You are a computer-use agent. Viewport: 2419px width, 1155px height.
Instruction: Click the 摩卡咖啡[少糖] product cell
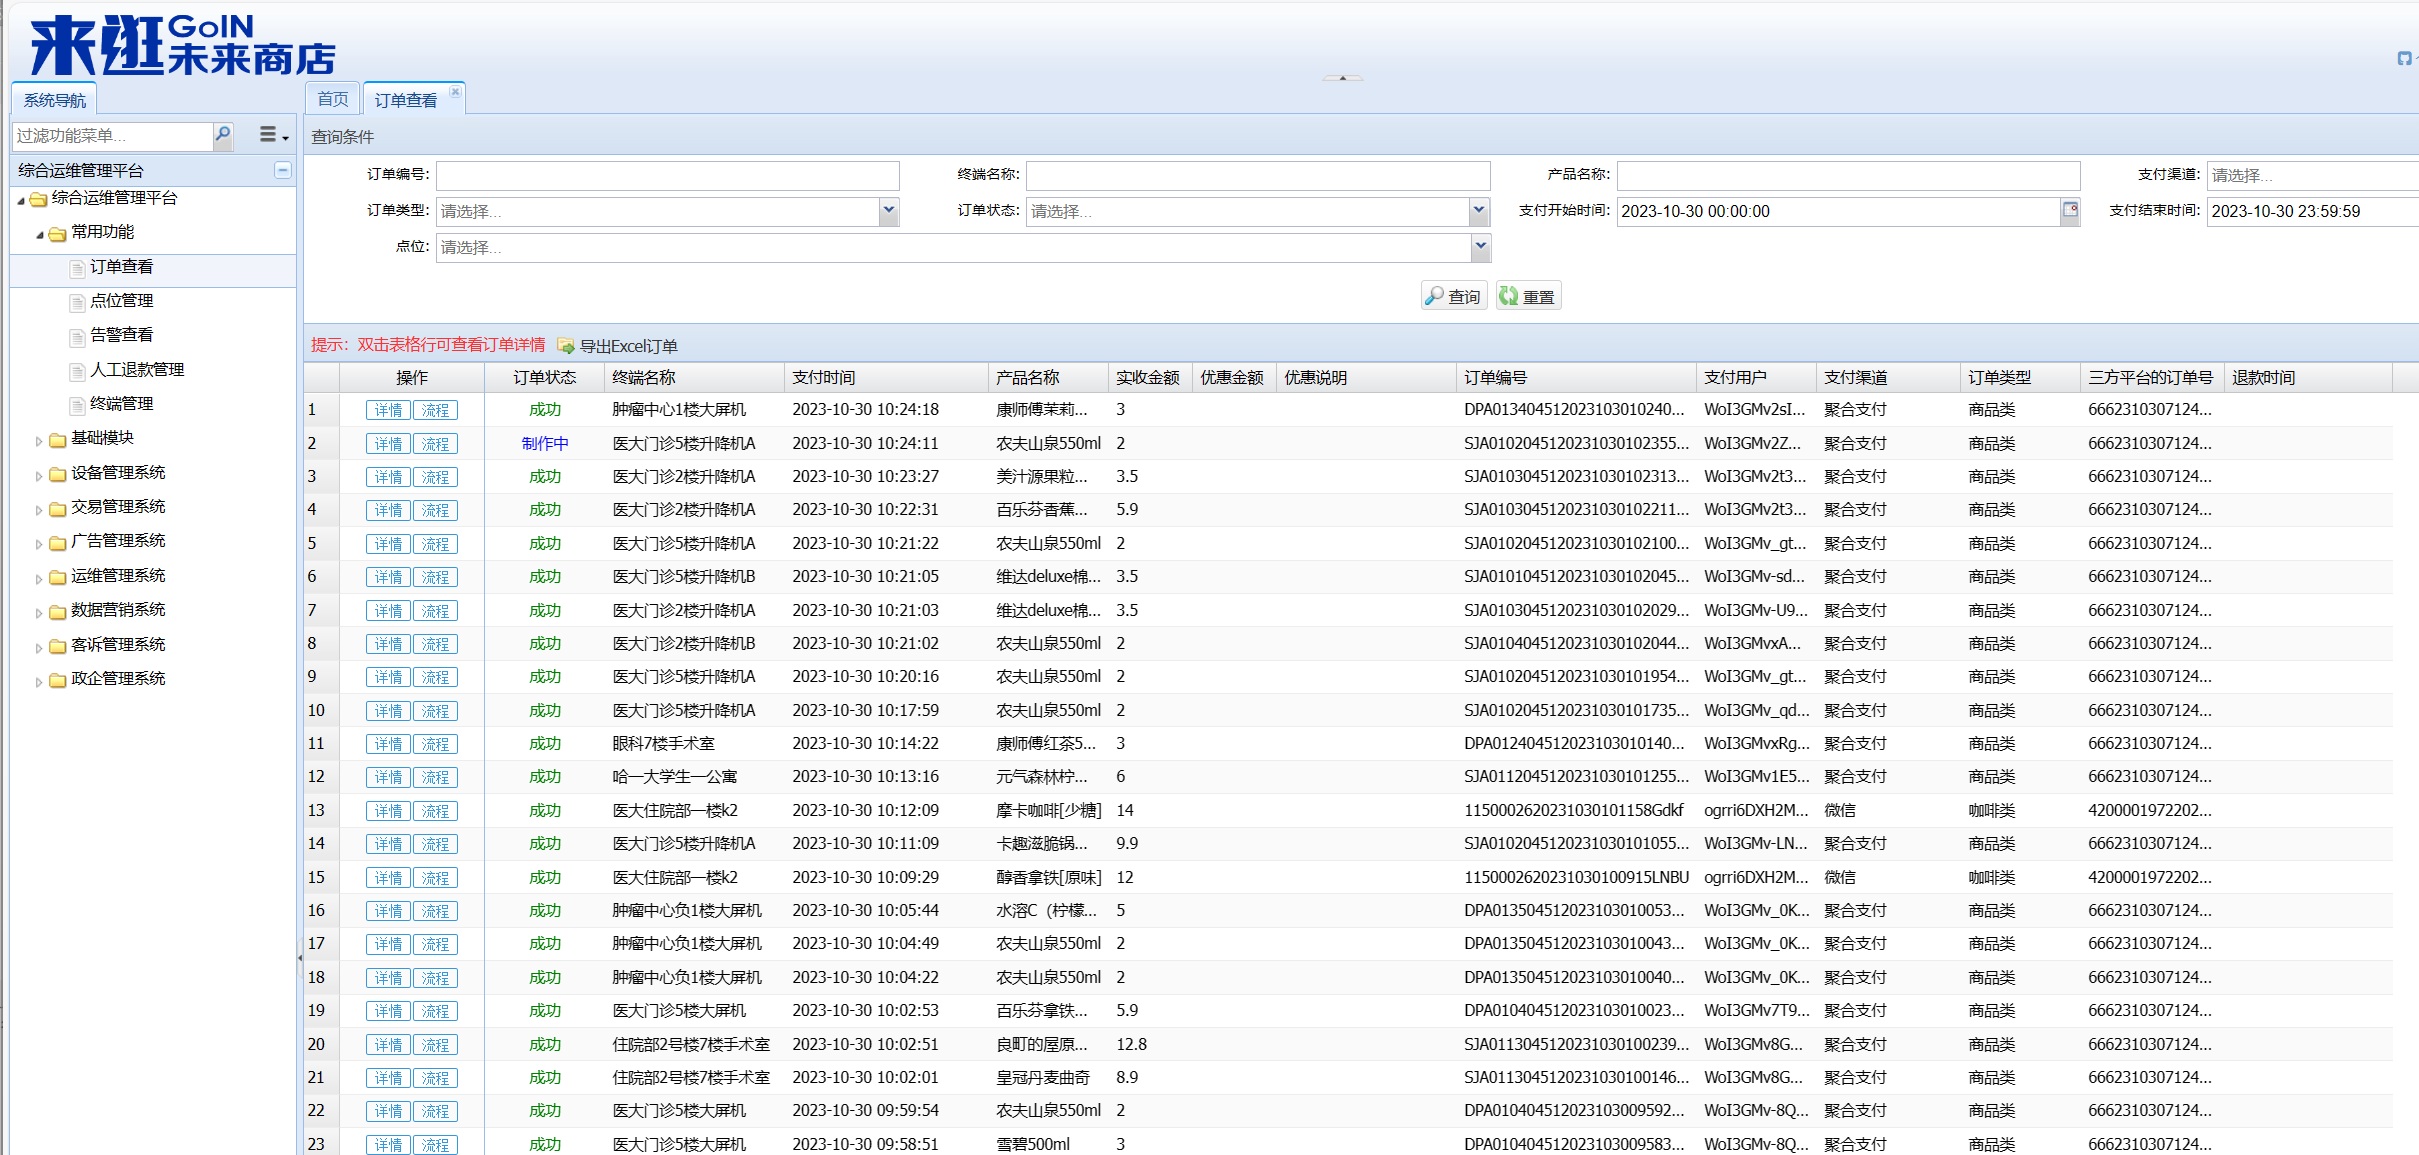coord(1048,810)
